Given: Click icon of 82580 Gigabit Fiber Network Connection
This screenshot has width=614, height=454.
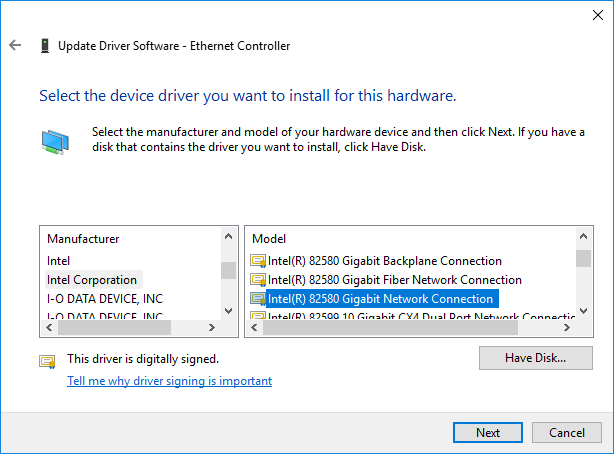Looking at the screenshot, I should point(258,280).
